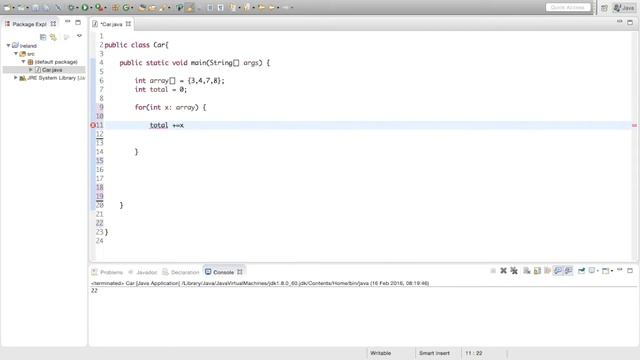Toggle Scroll Lock in Console toolbar
The image size is (640, 360).
[x=537, y=271]
